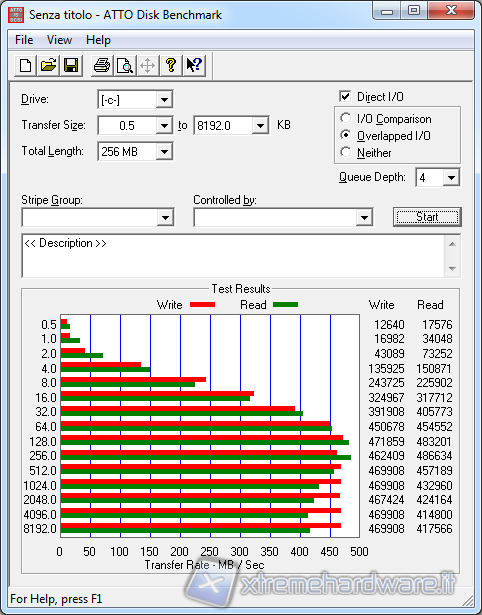Choose the Neither radio option
482x615 pixels.
(x=346, y=152)
